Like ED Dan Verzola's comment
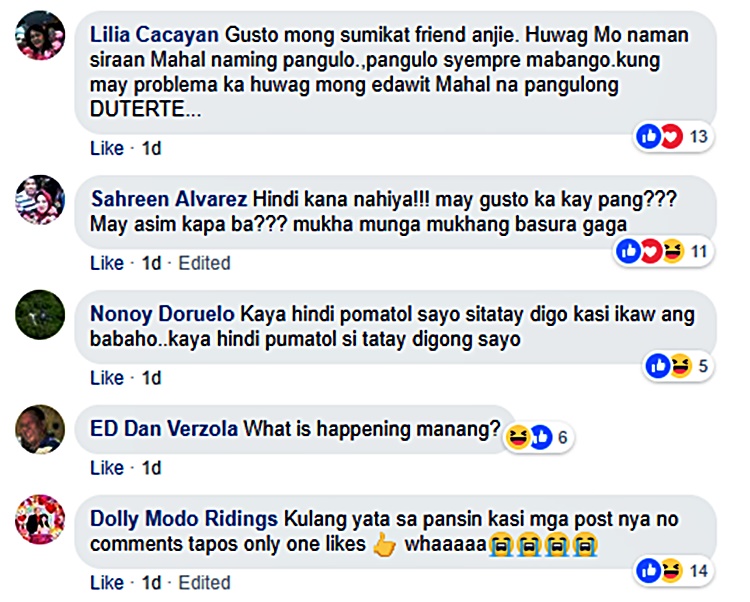 (x=107, y=468)
